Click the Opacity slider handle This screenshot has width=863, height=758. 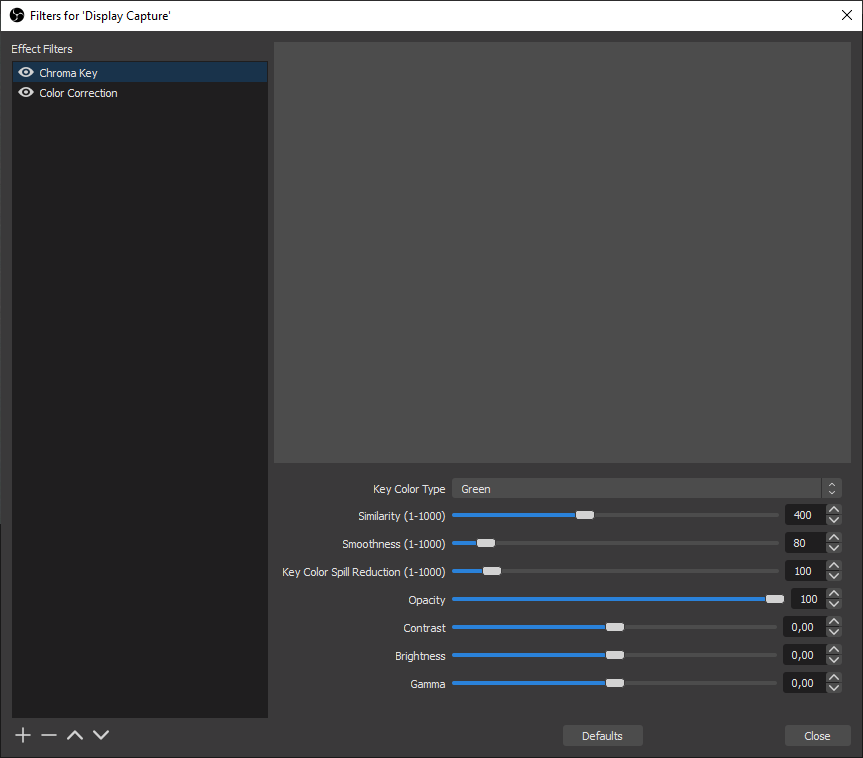tap(775, 599)
